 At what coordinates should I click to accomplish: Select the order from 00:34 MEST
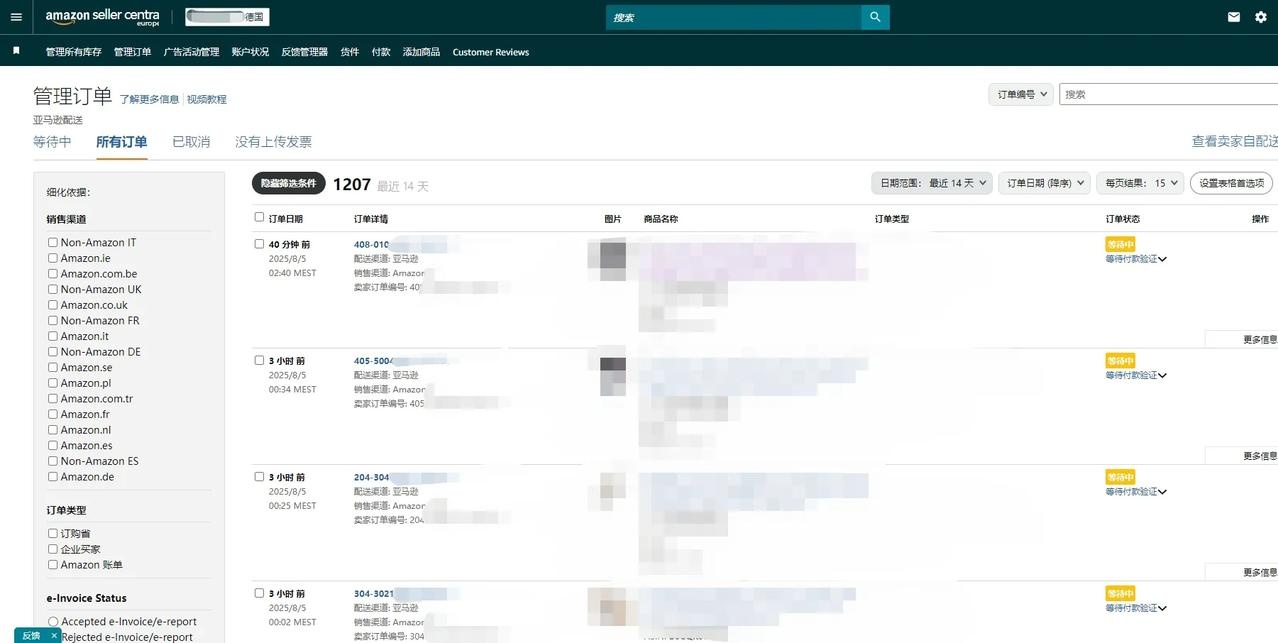[260, 360]
